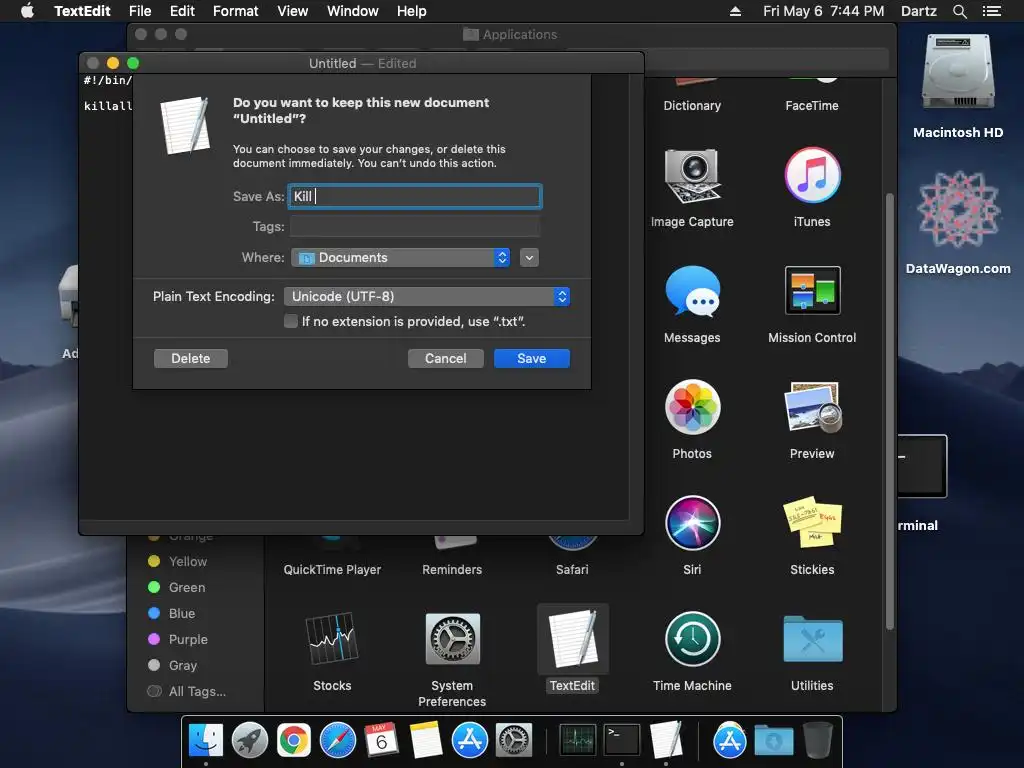Select the System Preferences app icon in Applications
The width and height of the screenshot is (1024, 768).
click(452, 639)
